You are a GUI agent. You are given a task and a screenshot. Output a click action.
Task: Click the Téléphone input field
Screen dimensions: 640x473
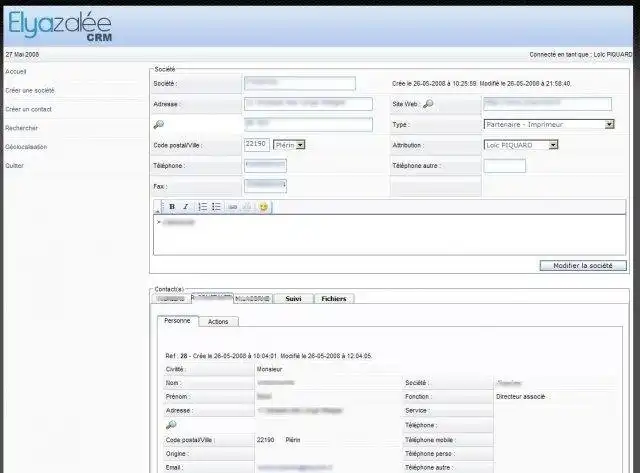265,165
